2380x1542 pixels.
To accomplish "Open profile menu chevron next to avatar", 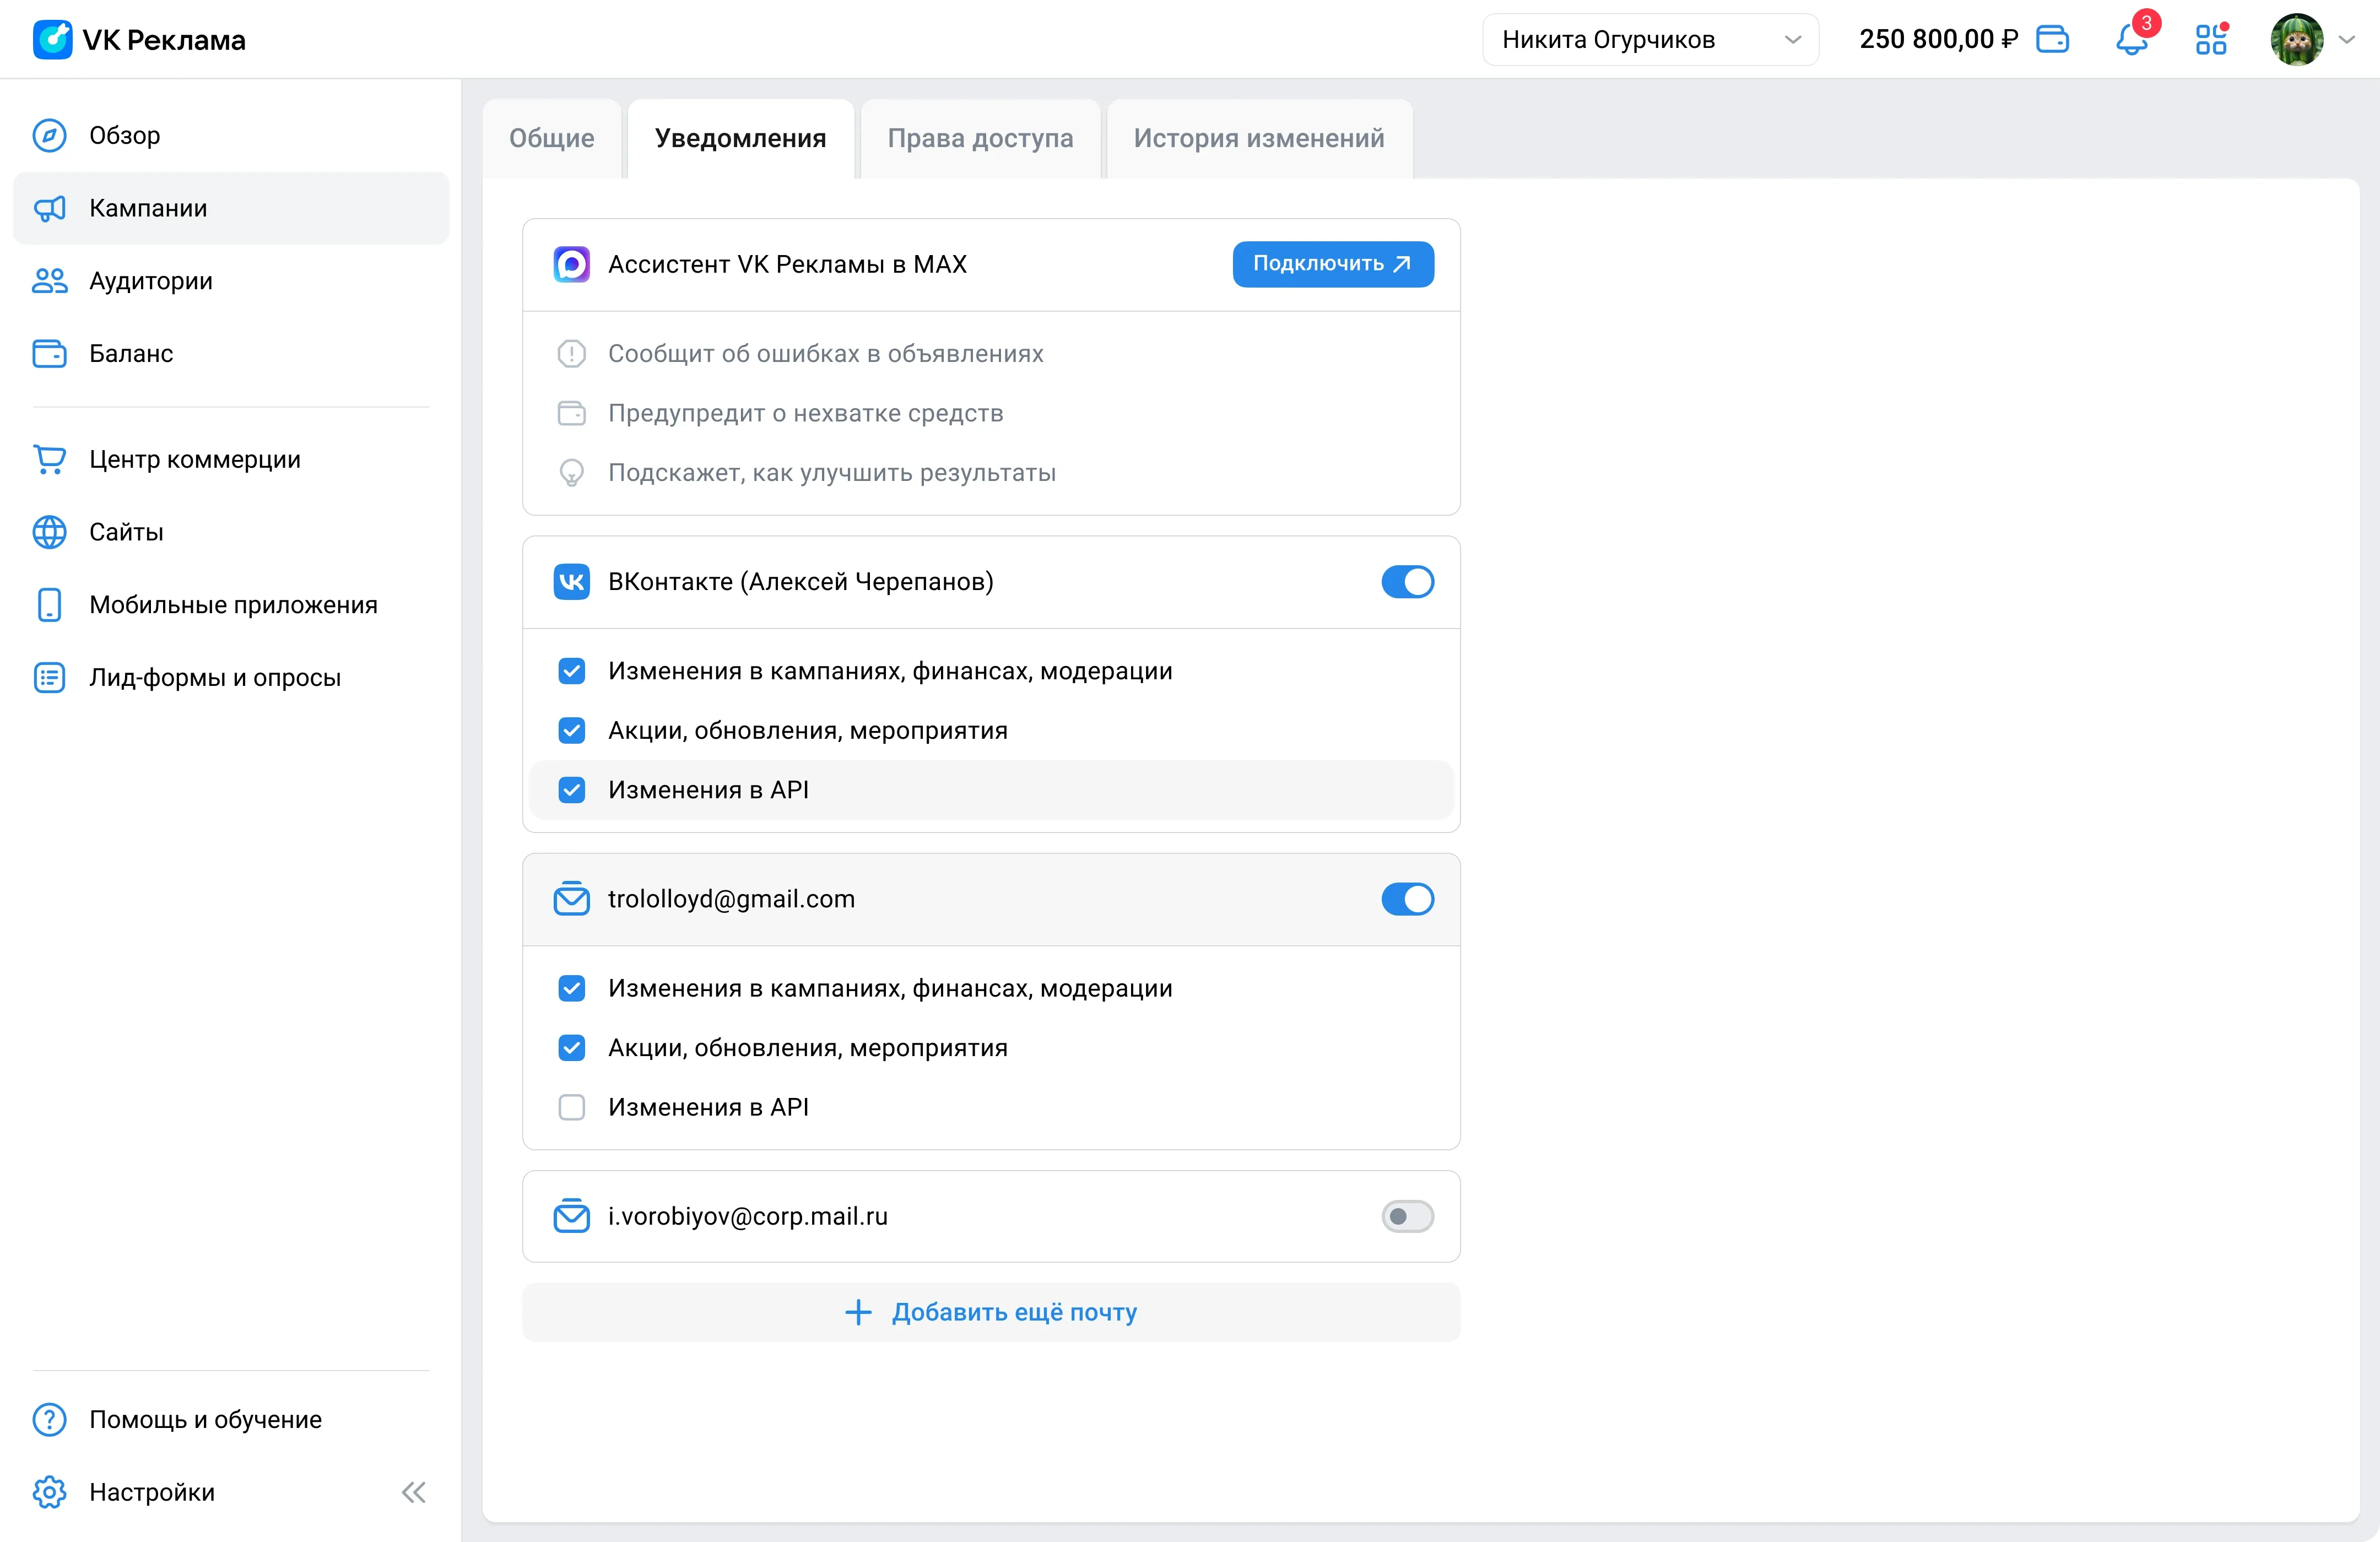I will point(2347,40).
